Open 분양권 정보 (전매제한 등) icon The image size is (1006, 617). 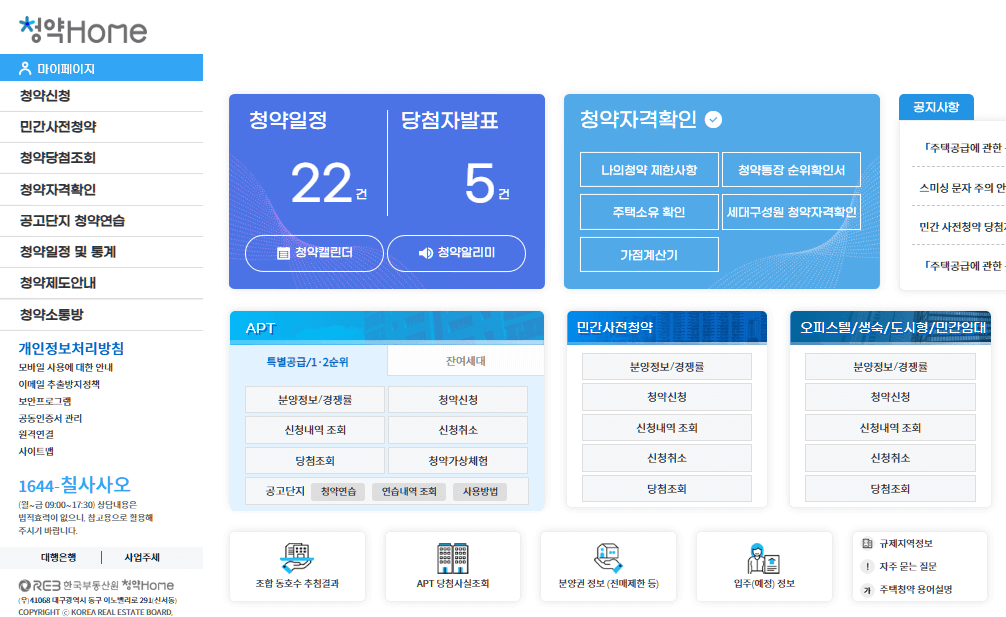tap(607, 556)
